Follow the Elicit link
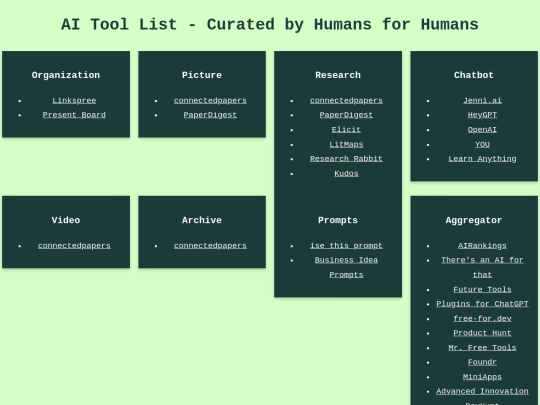540x405 pixels. tap(346, 129)
